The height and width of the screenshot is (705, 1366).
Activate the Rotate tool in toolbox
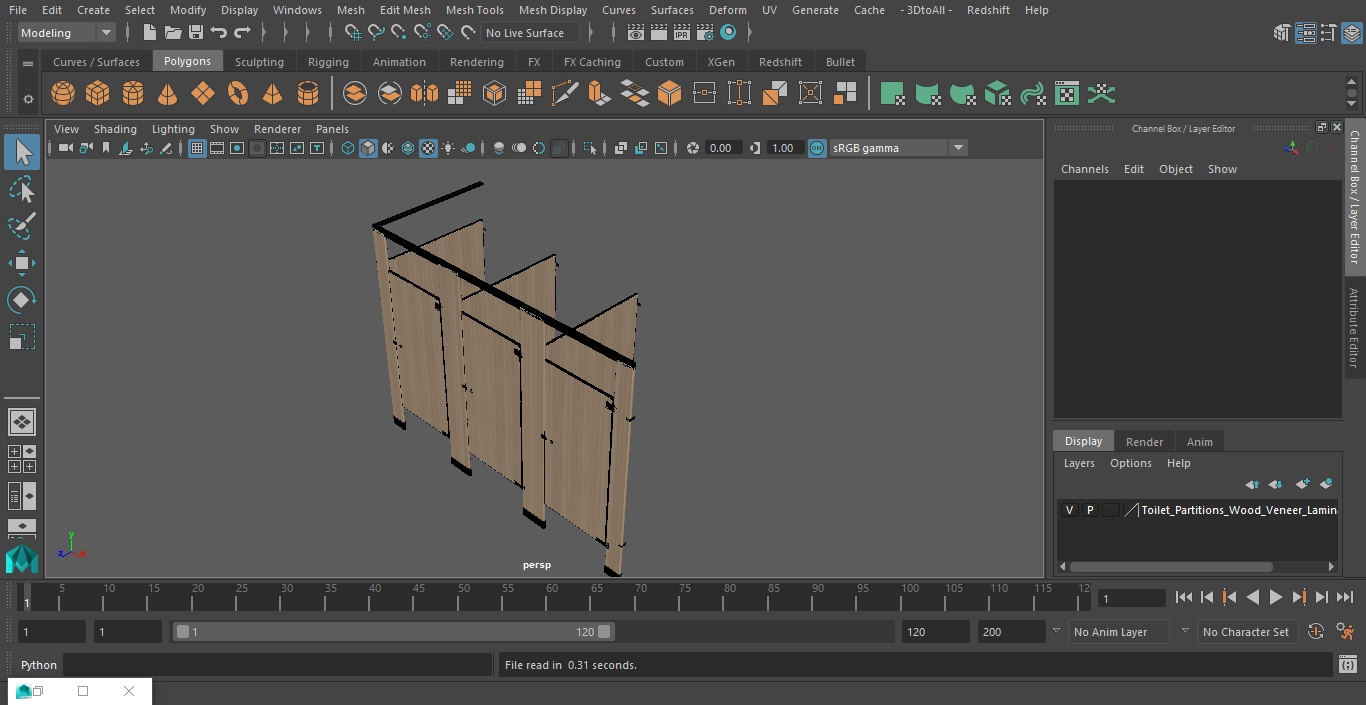click(x=21, y=300)
